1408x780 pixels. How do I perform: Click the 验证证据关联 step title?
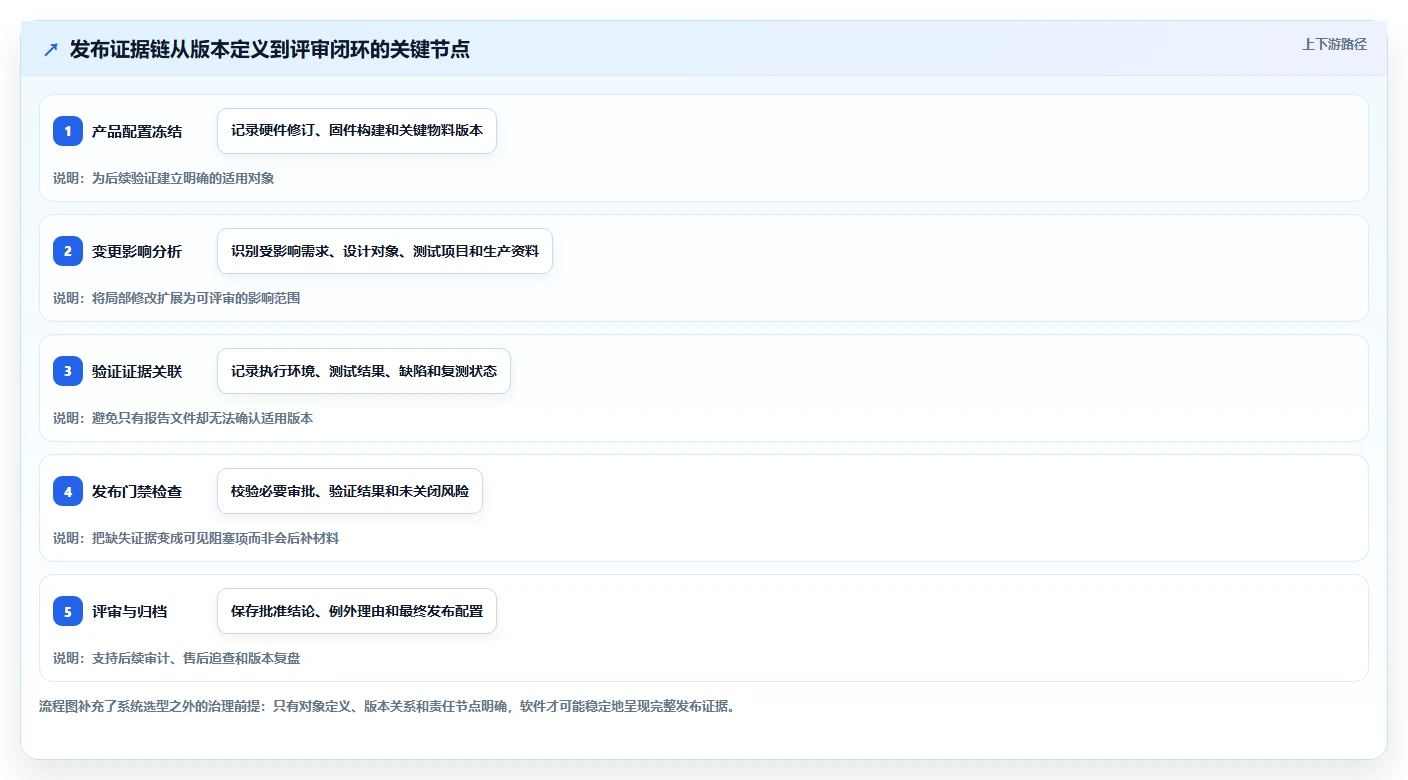click(137, 371)
